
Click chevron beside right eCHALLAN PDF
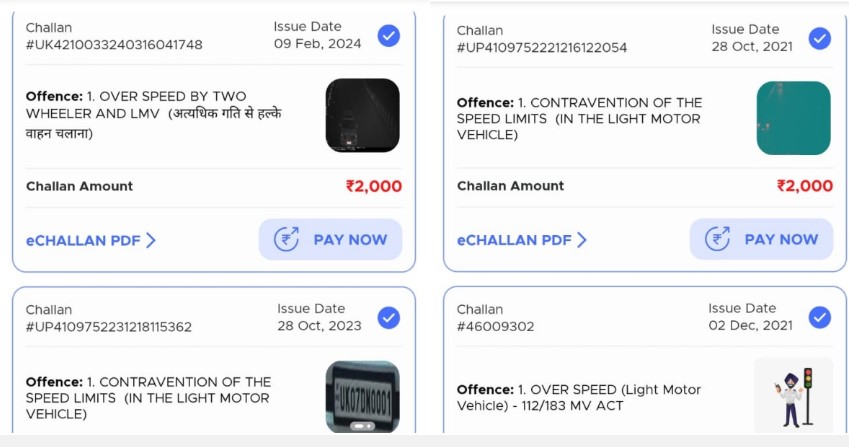(582, 240)
